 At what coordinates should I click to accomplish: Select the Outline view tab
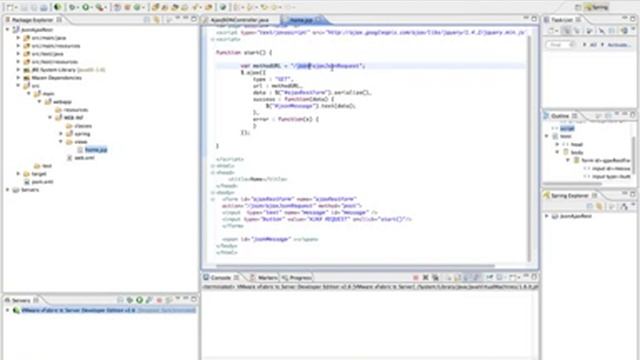(560, 116)
